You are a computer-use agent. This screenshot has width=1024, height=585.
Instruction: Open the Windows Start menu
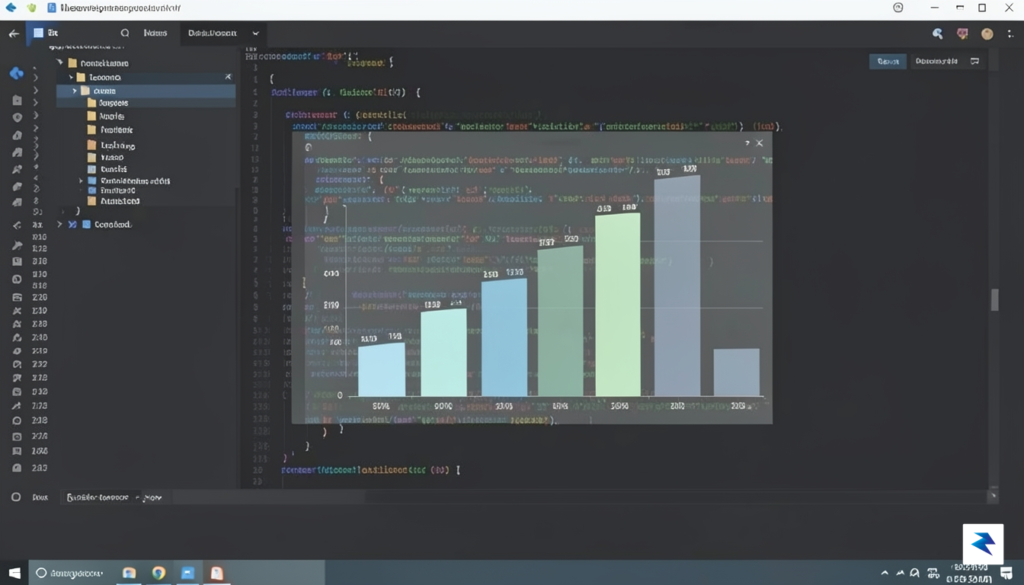tap(14, 573)
